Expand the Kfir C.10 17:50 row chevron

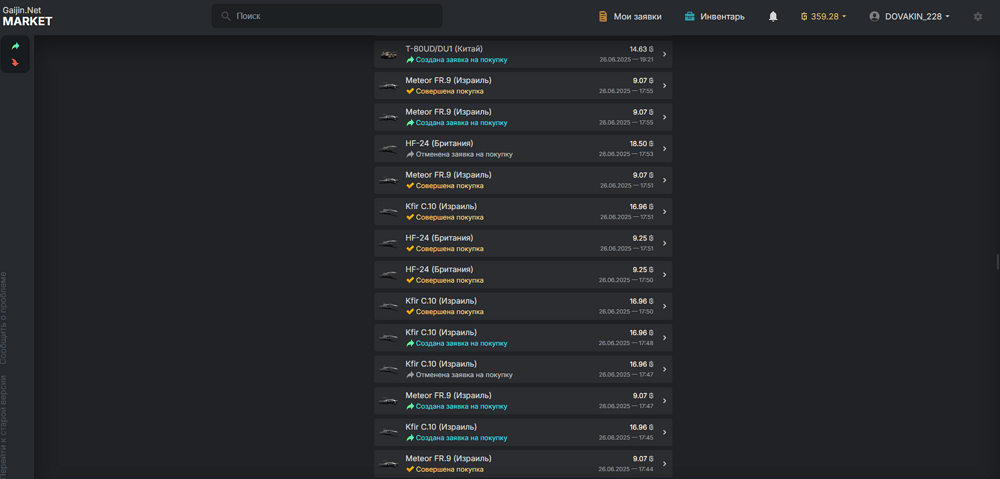(664, 306)
